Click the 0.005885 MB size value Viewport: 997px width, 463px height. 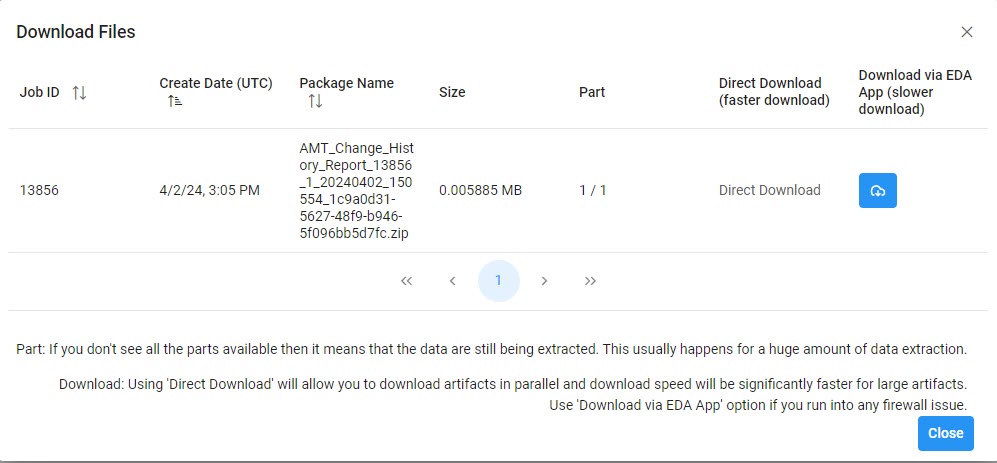(x=480, y=190)
